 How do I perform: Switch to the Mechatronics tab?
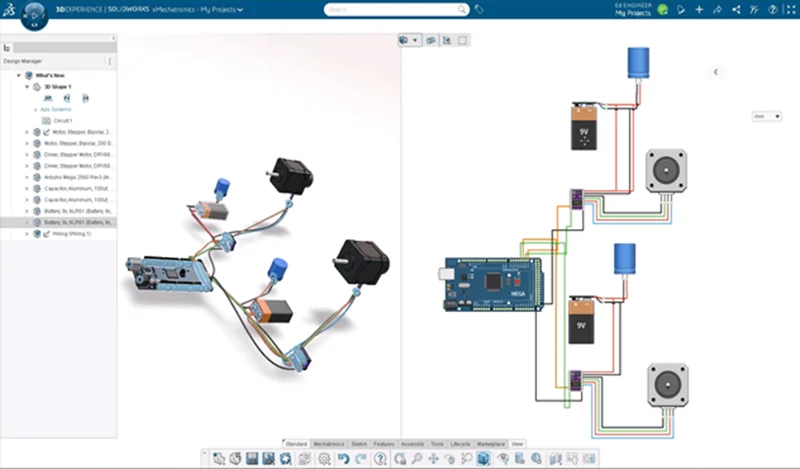point(328,443)
